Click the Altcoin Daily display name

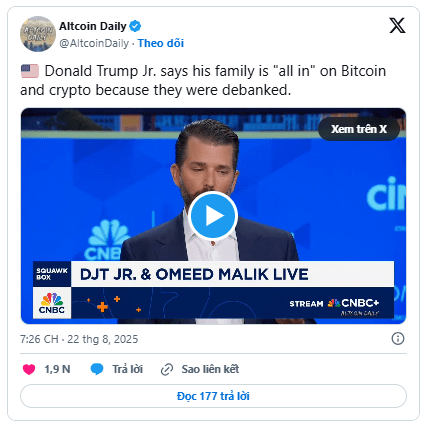click(93, 26)
